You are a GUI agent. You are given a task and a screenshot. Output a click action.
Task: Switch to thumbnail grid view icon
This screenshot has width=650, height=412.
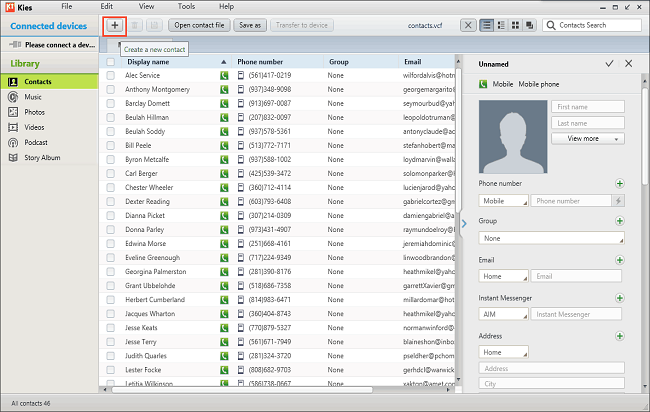point(515,25)
